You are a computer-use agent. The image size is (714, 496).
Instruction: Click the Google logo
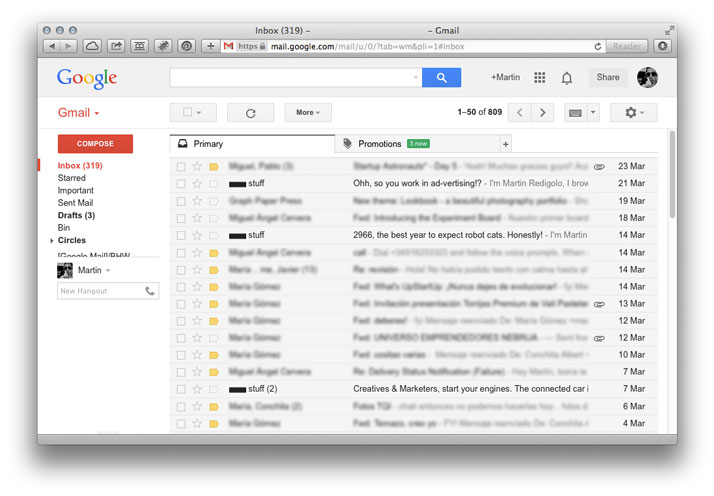[x=87, y=78]
